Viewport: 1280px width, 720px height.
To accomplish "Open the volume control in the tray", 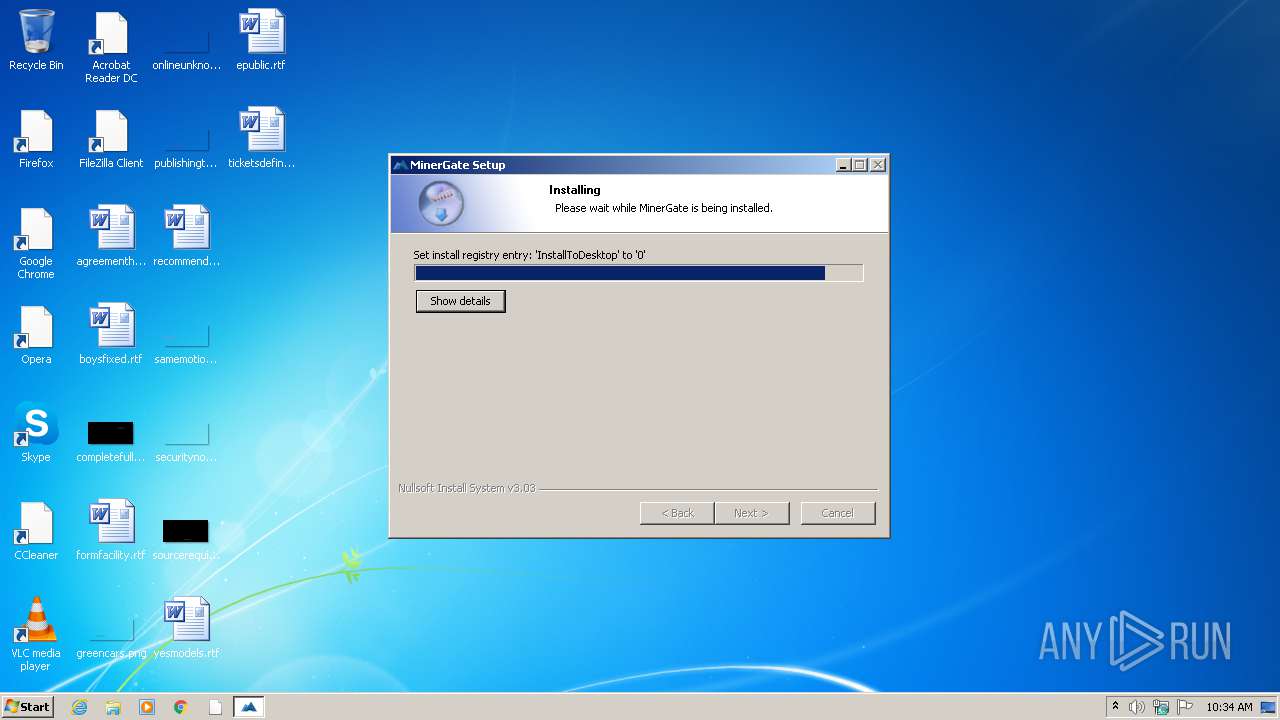I will [x=1137, y=707].
